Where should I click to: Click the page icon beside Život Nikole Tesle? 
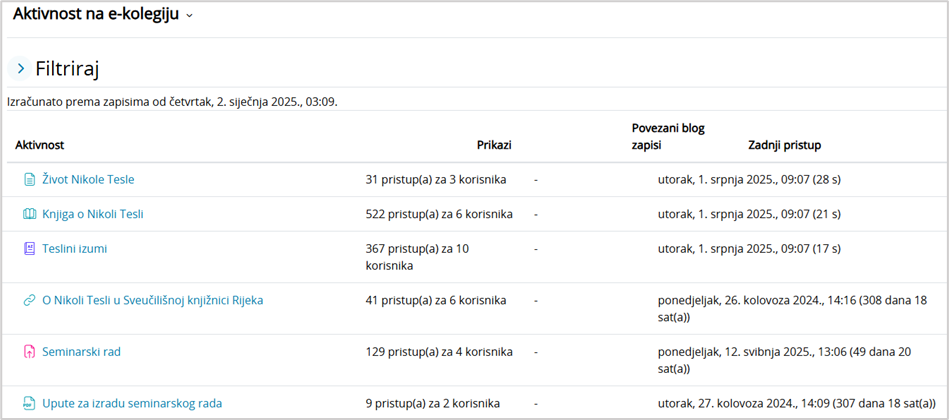29,180
